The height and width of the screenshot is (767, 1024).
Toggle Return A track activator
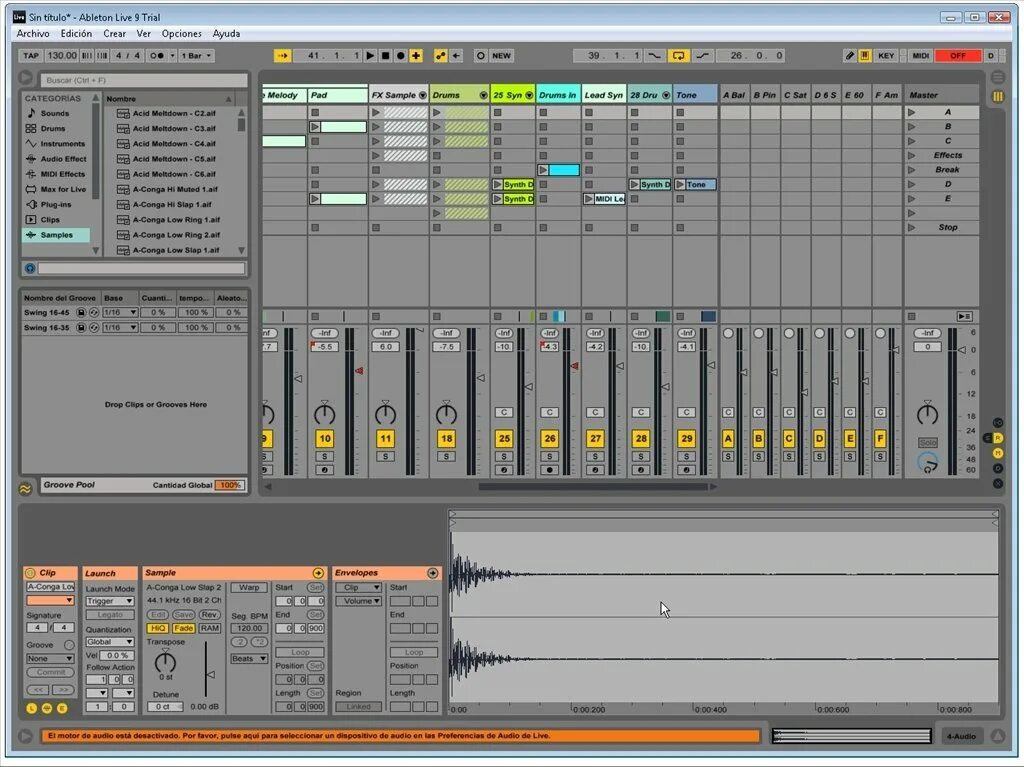728,438
